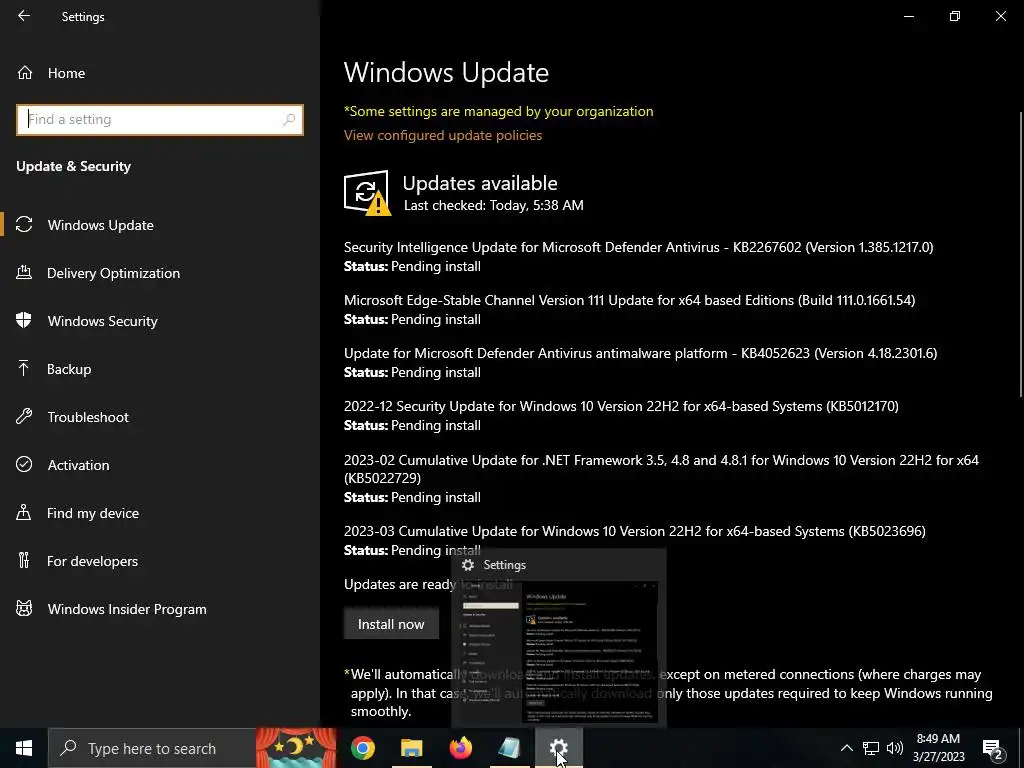Open the Troubleshoot page
This screenshot has width=1024, height=768.
[x=88, y=417]
